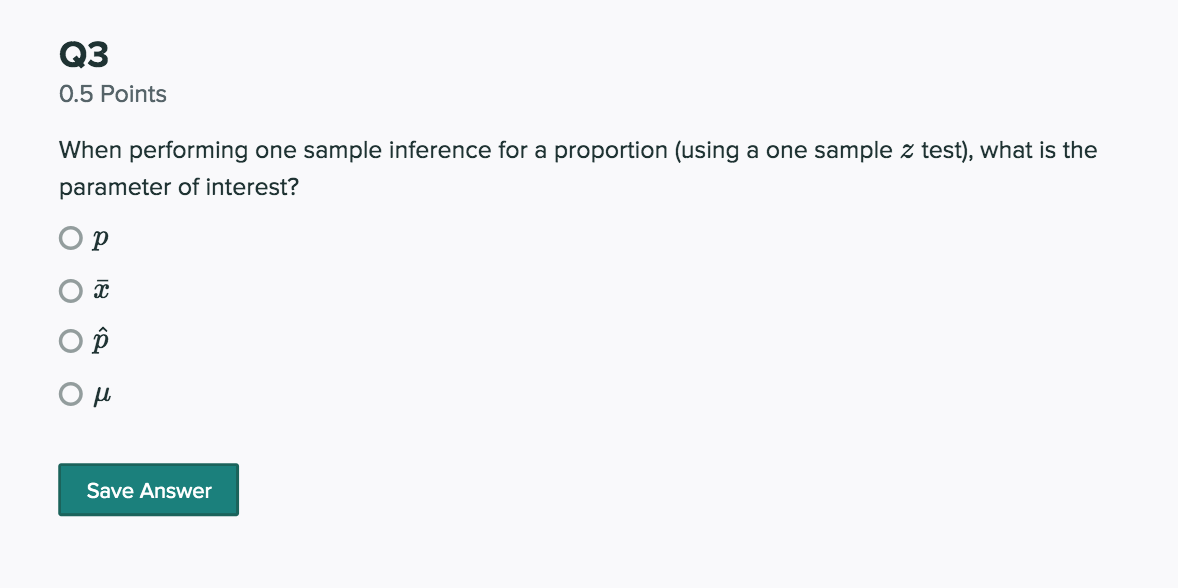
Task: Choose the sample proportion p̂ answer
Action: coord(71,341)
